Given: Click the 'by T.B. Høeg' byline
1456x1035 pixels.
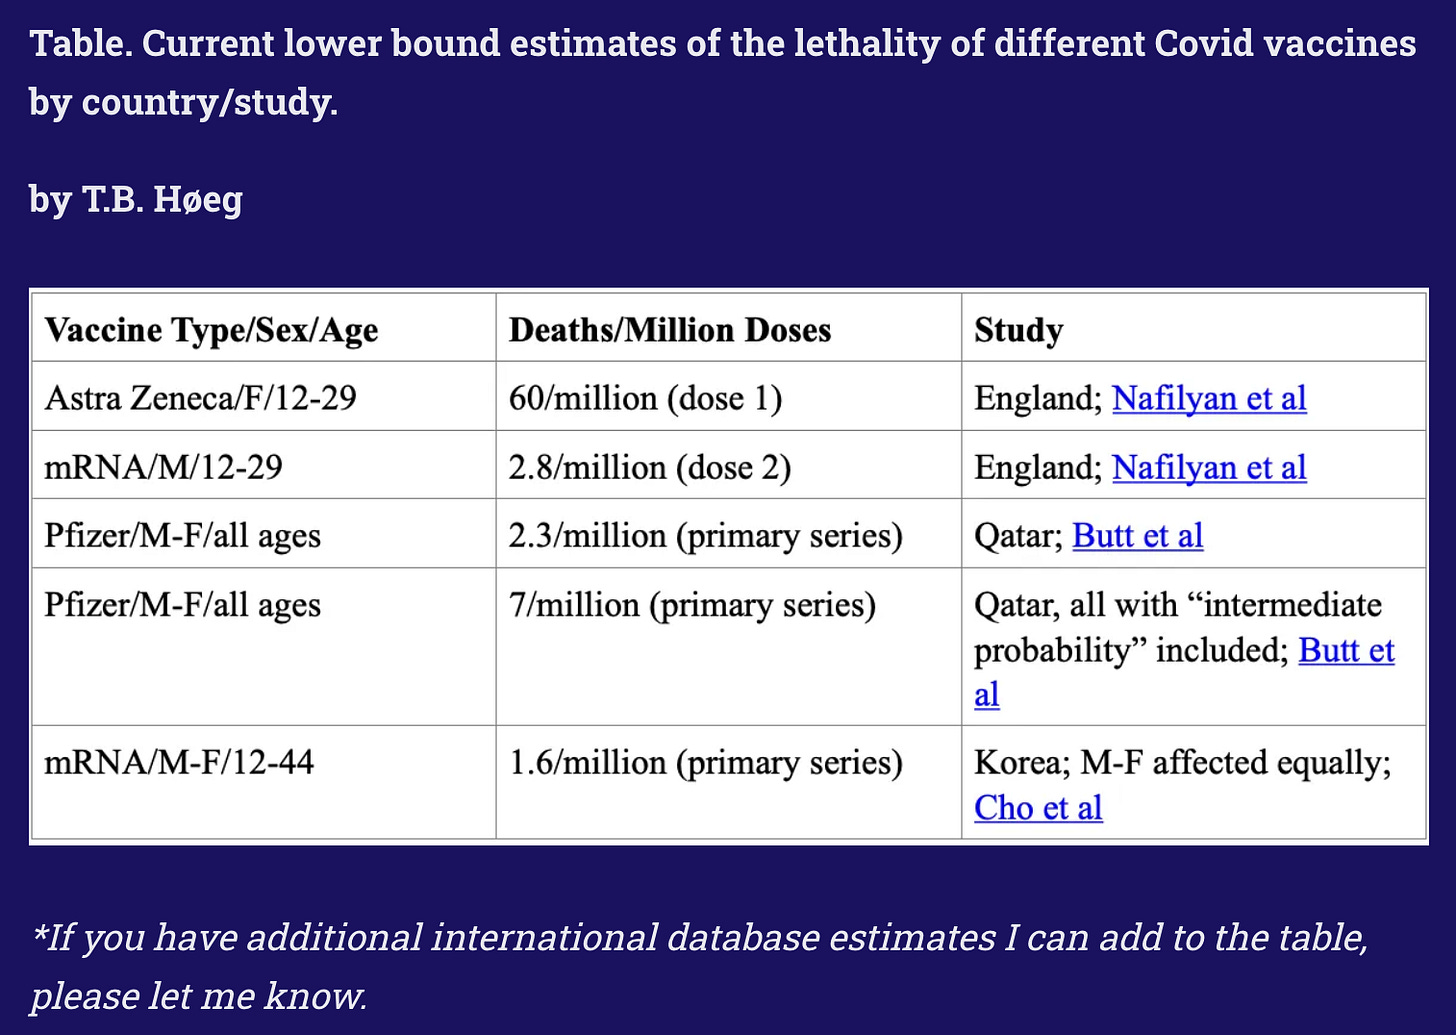Looking at the screenshot, I should click(136, 199).
